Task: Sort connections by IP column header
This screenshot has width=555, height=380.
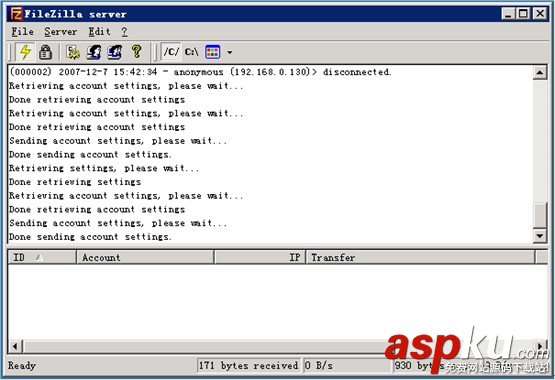Action: click(x=260, y=257)
